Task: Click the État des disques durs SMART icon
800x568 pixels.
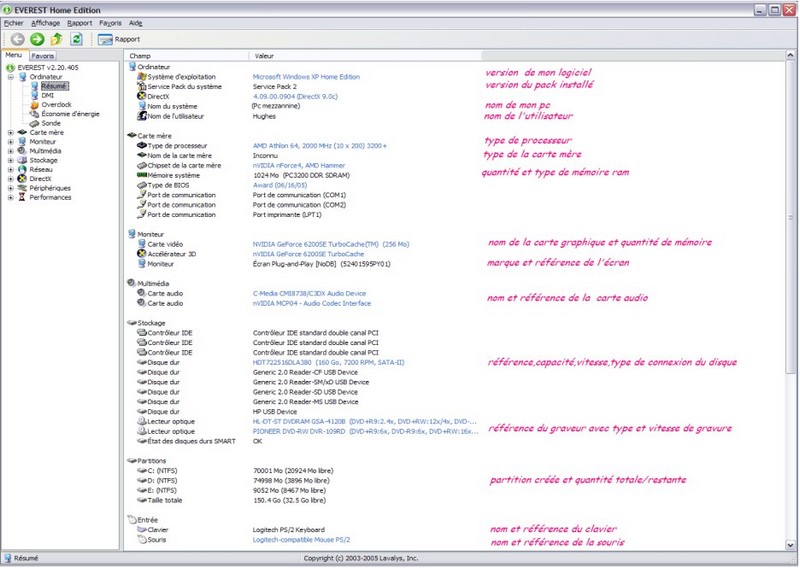Action: pos(142,441)
